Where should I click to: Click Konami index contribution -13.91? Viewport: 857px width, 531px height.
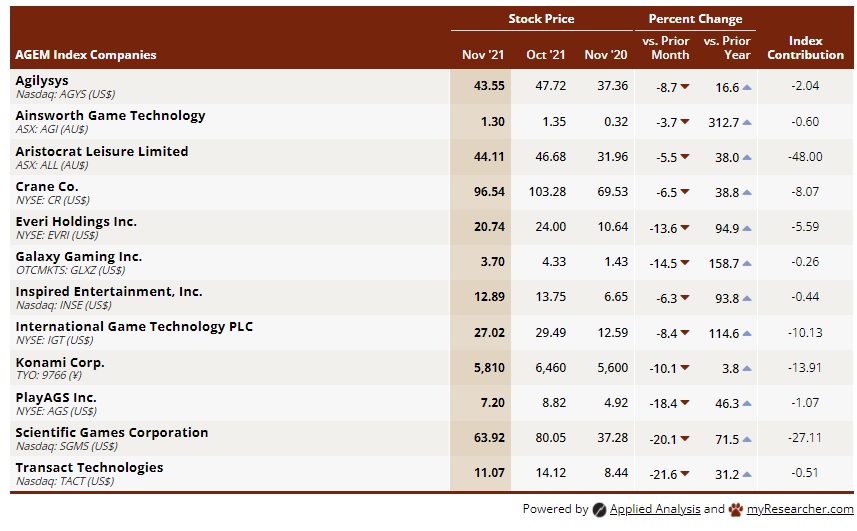point(805,368)
